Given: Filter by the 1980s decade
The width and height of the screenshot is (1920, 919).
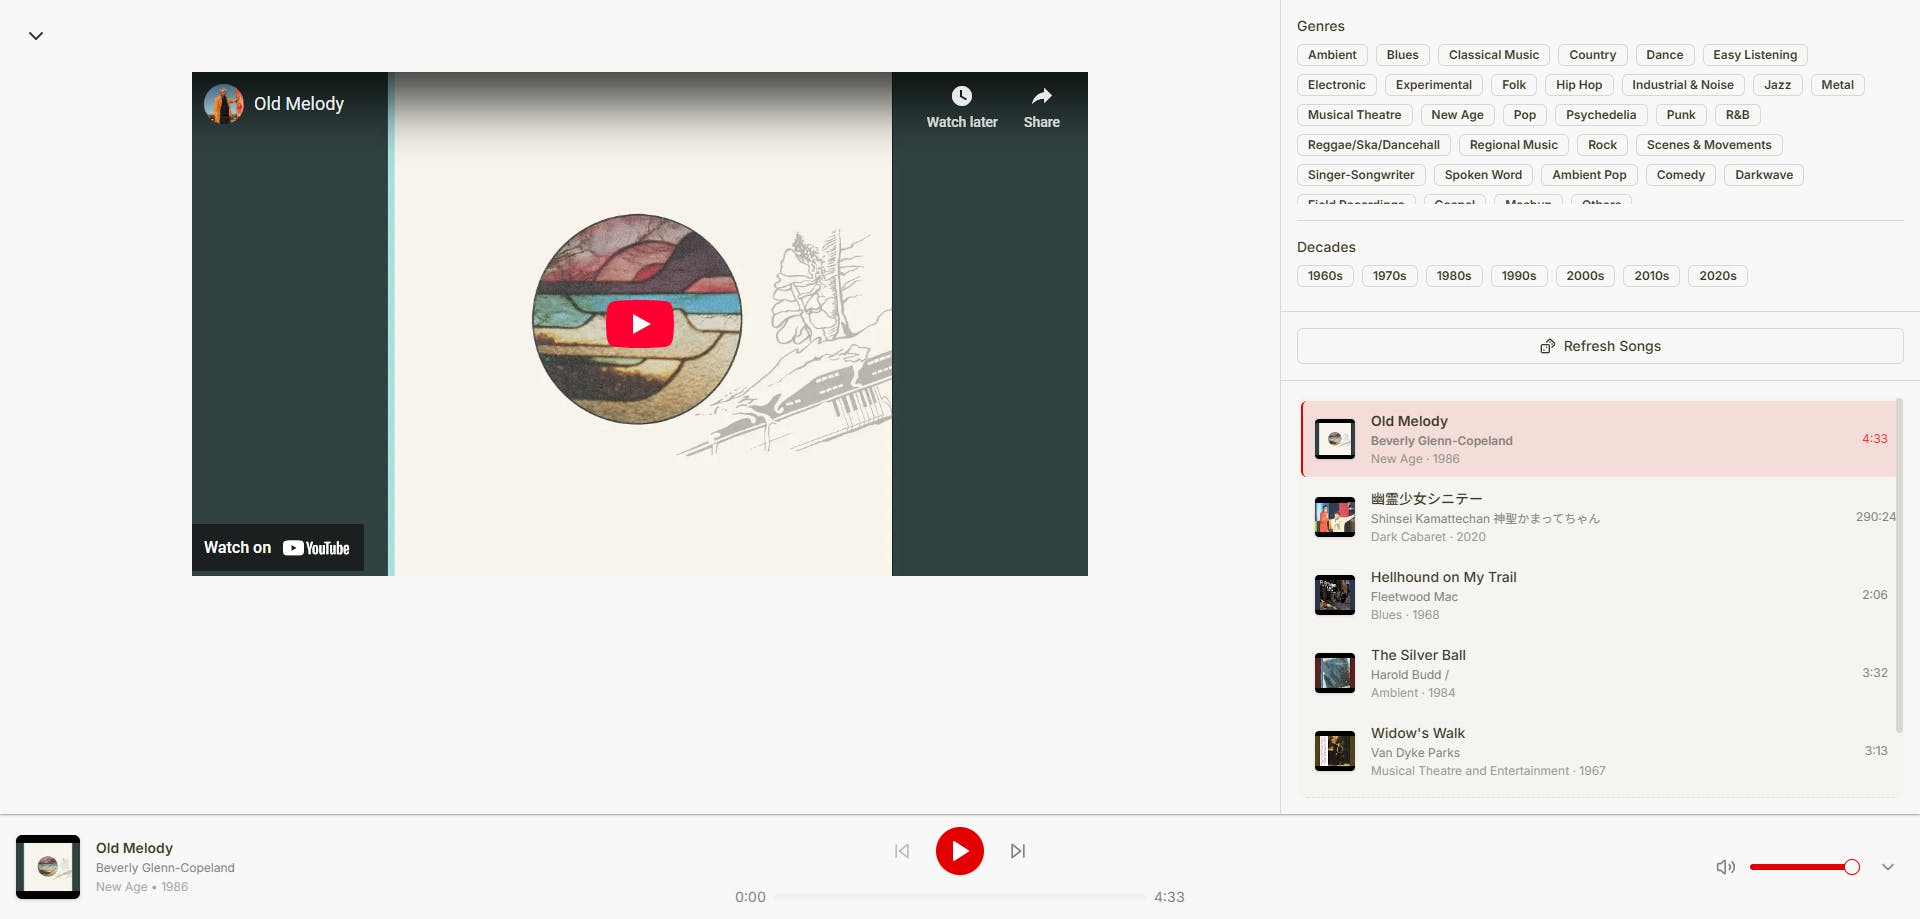Looking at the screenshot, I should 1453,276.
